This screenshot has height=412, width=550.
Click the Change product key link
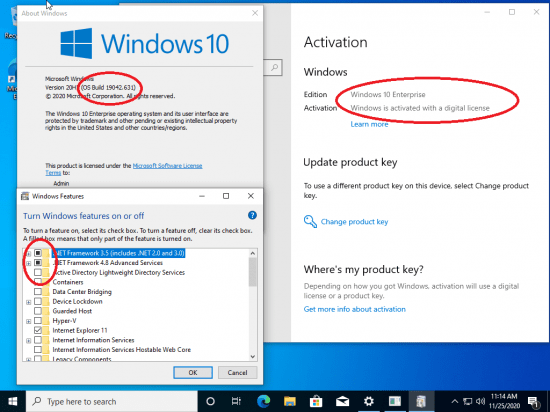click(354, 222)
